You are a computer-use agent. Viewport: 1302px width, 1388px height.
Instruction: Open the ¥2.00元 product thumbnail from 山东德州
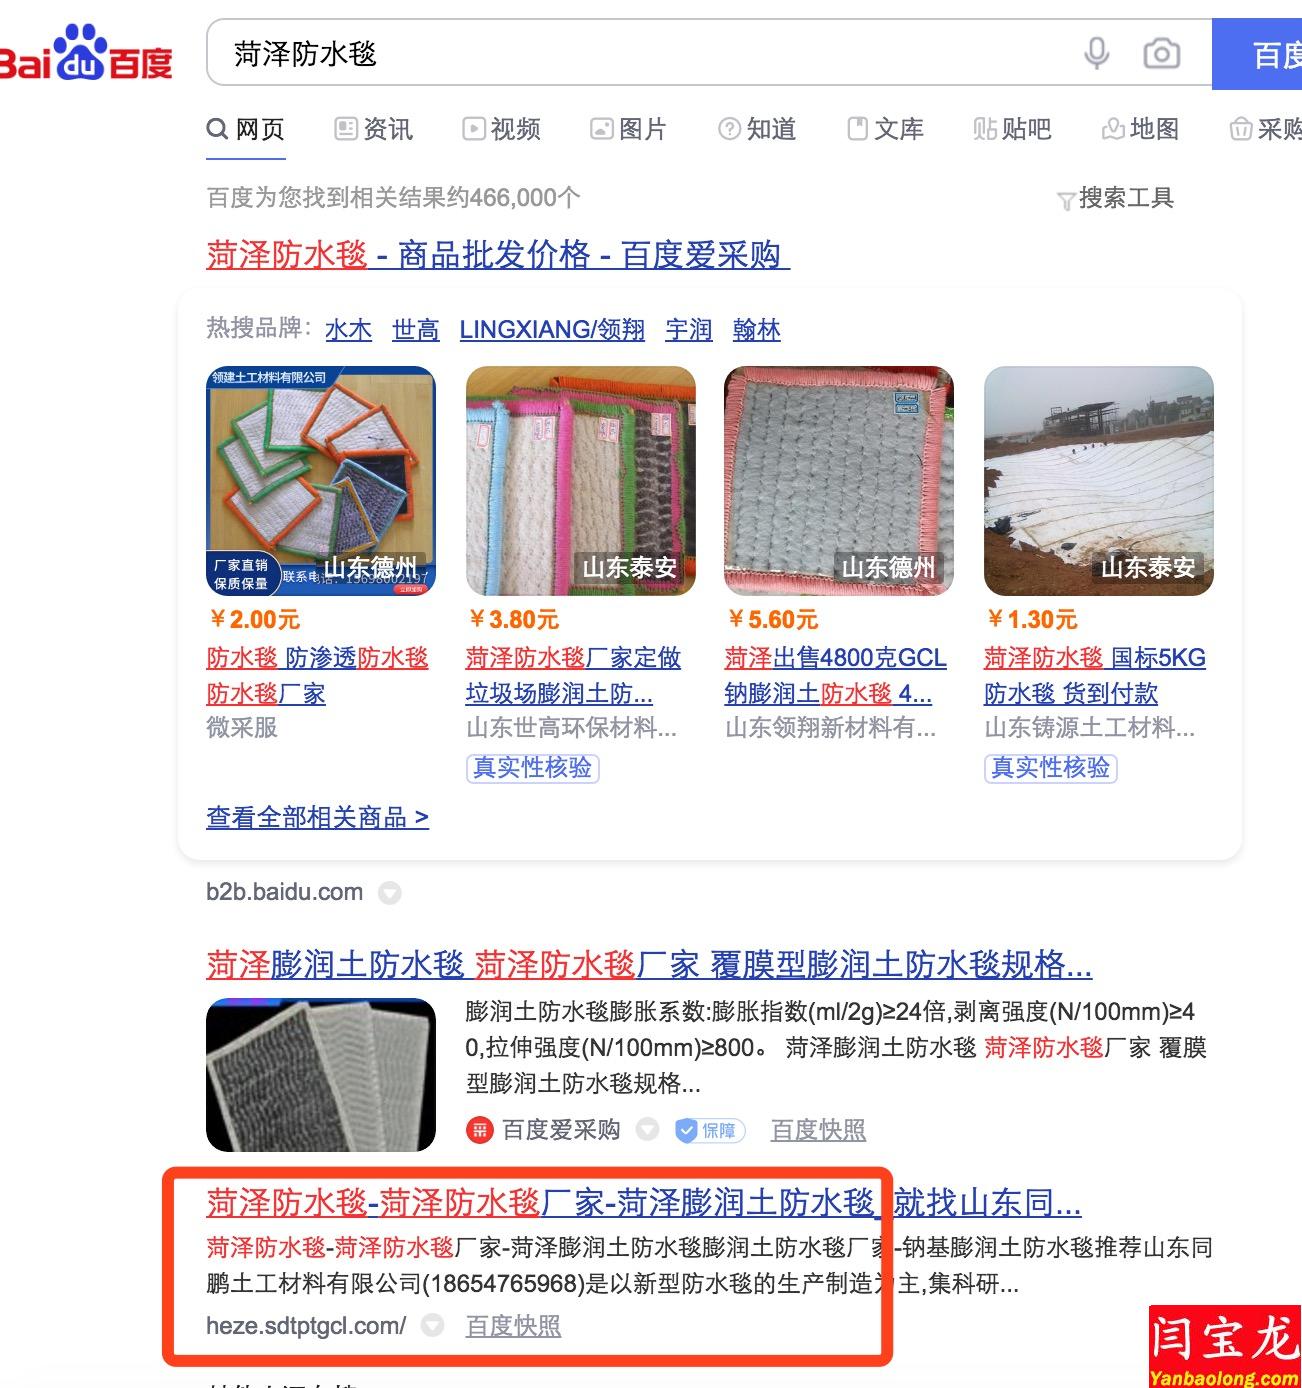coord(321,481)
